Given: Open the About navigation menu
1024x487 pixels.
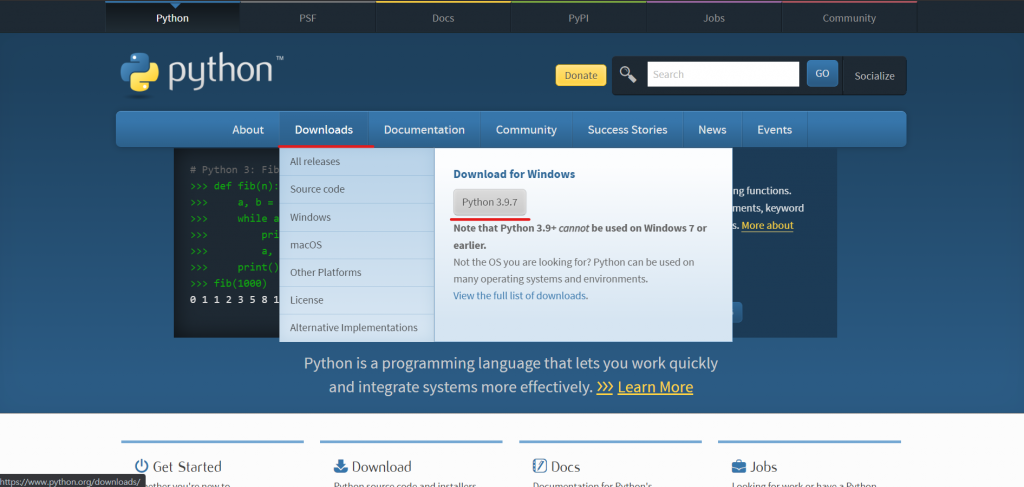Looking at the screenshot, I should (248, 129).
